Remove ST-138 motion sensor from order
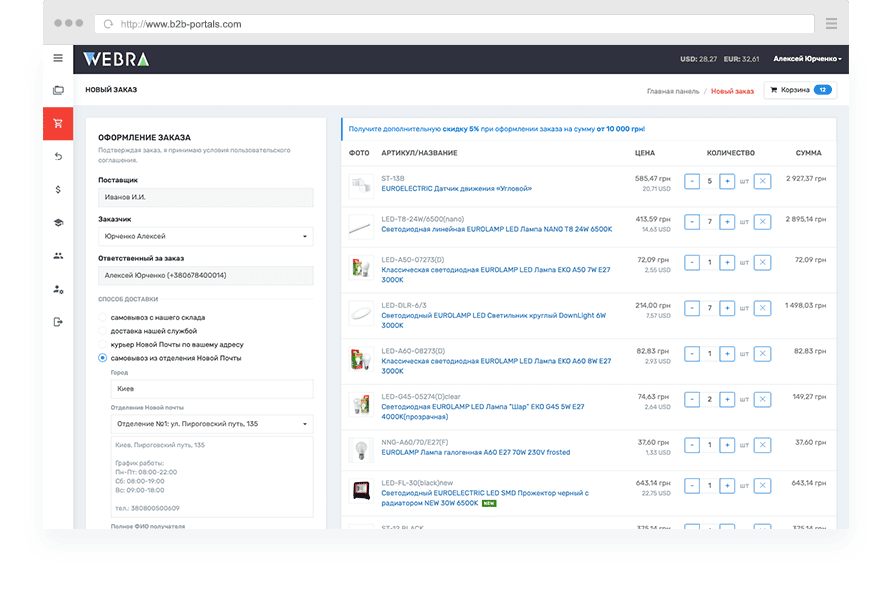893x603 pixels. (x=763, y=182)
